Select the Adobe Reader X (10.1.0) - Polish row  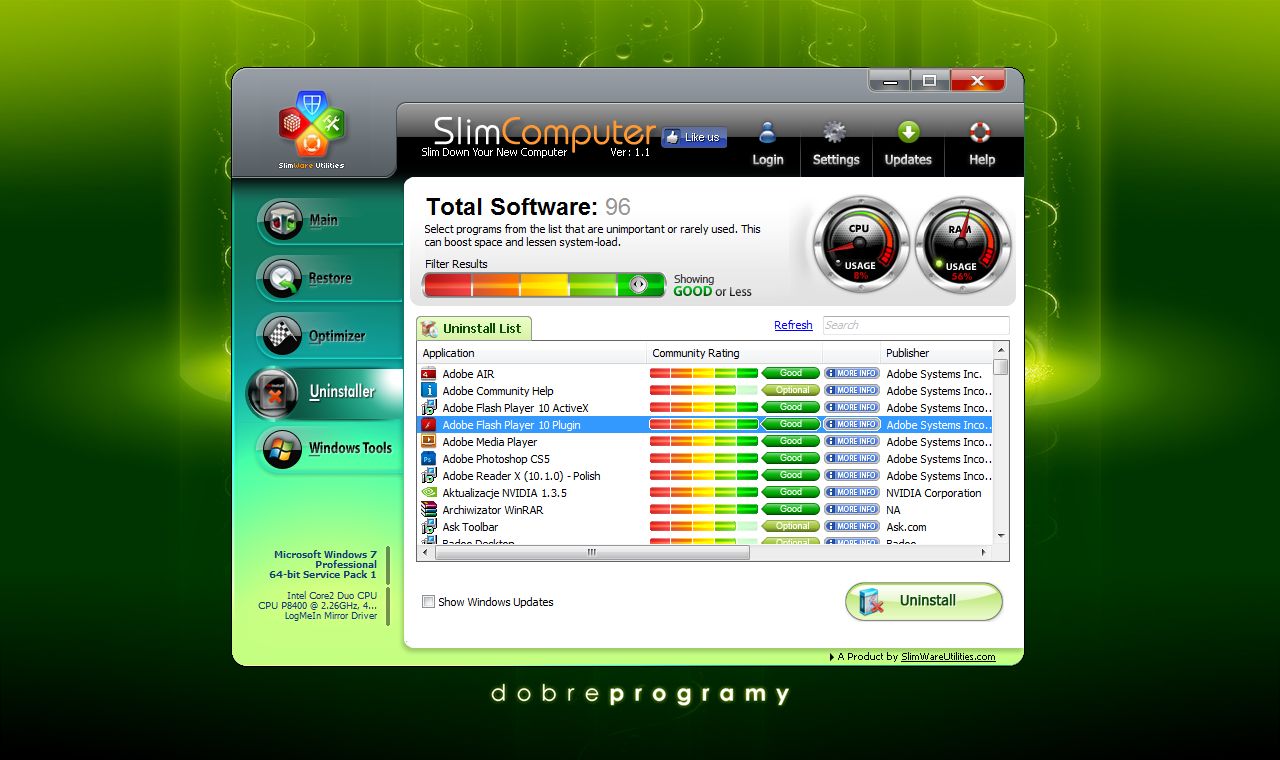(x=705, y=476)
